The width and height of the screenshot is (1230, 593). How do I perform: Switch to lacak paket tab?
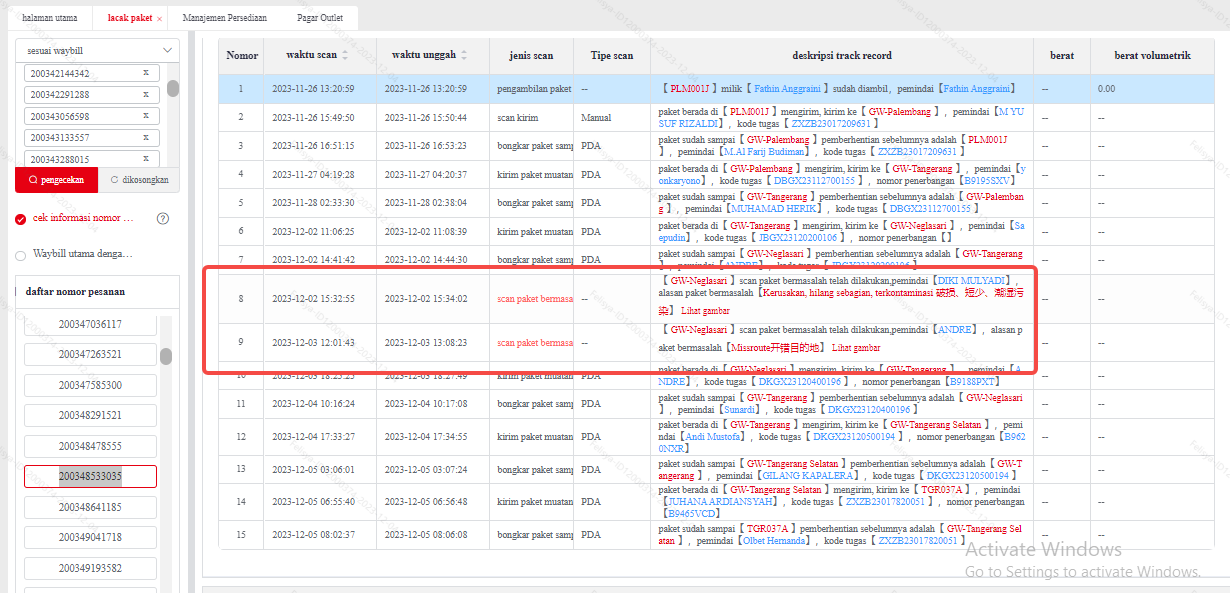(129, 18)
